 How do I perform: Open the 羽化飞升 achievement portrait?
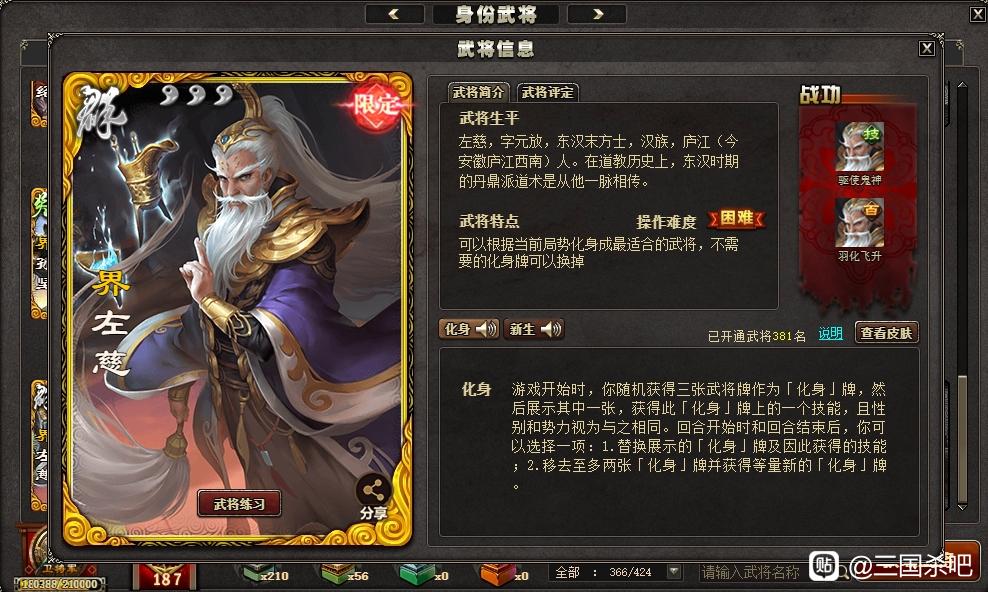tap(859, 223)
